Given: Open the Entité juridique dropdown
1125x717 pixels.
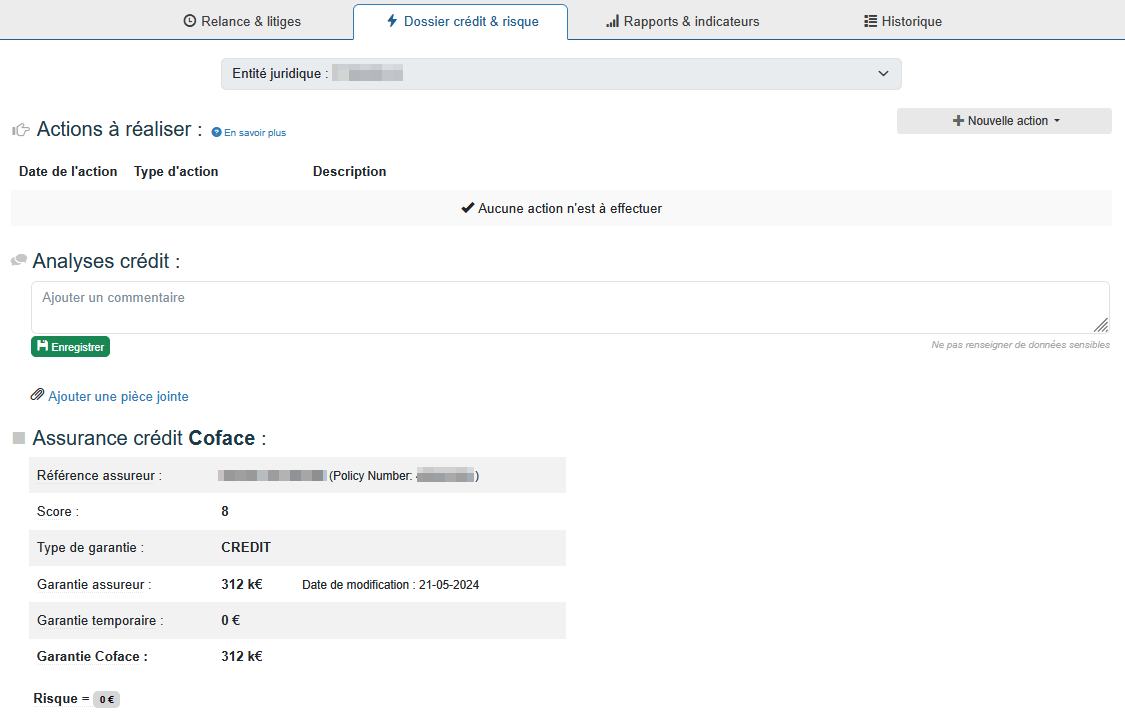Looking at the screenshot, I should click(x=560, y=74).
